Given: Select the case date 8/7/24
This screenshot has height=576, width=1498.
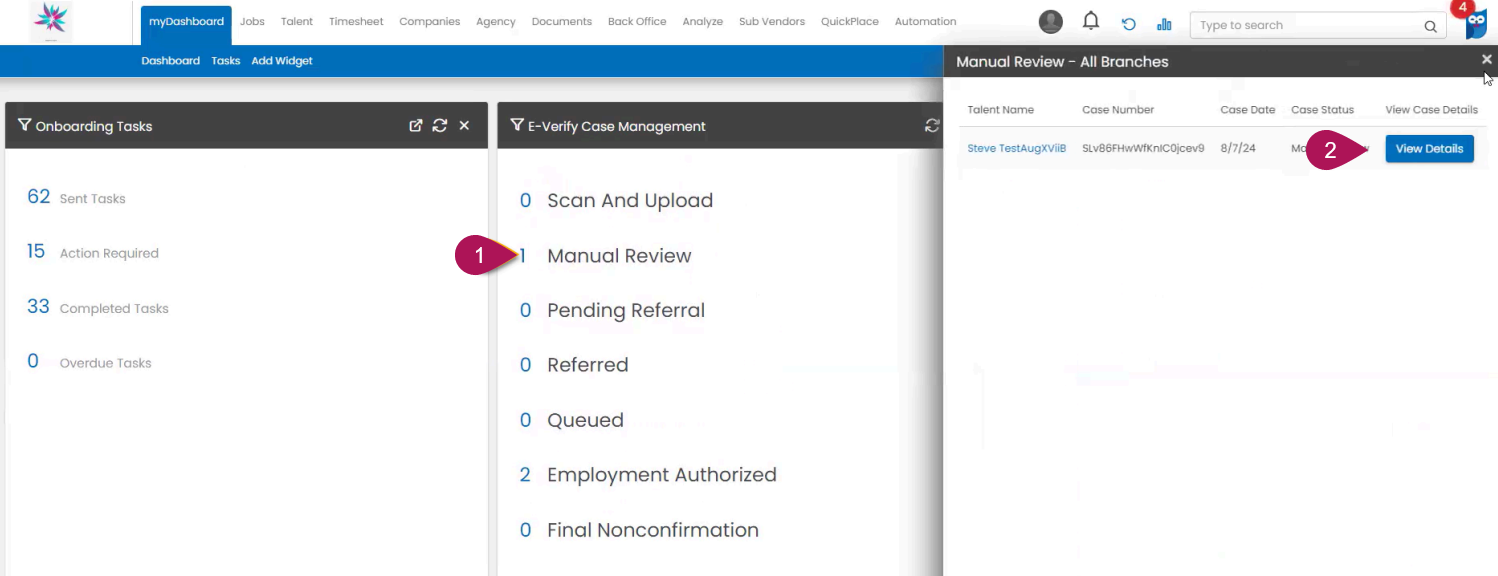Looking at the screenshot, I should pos(1238,149).
